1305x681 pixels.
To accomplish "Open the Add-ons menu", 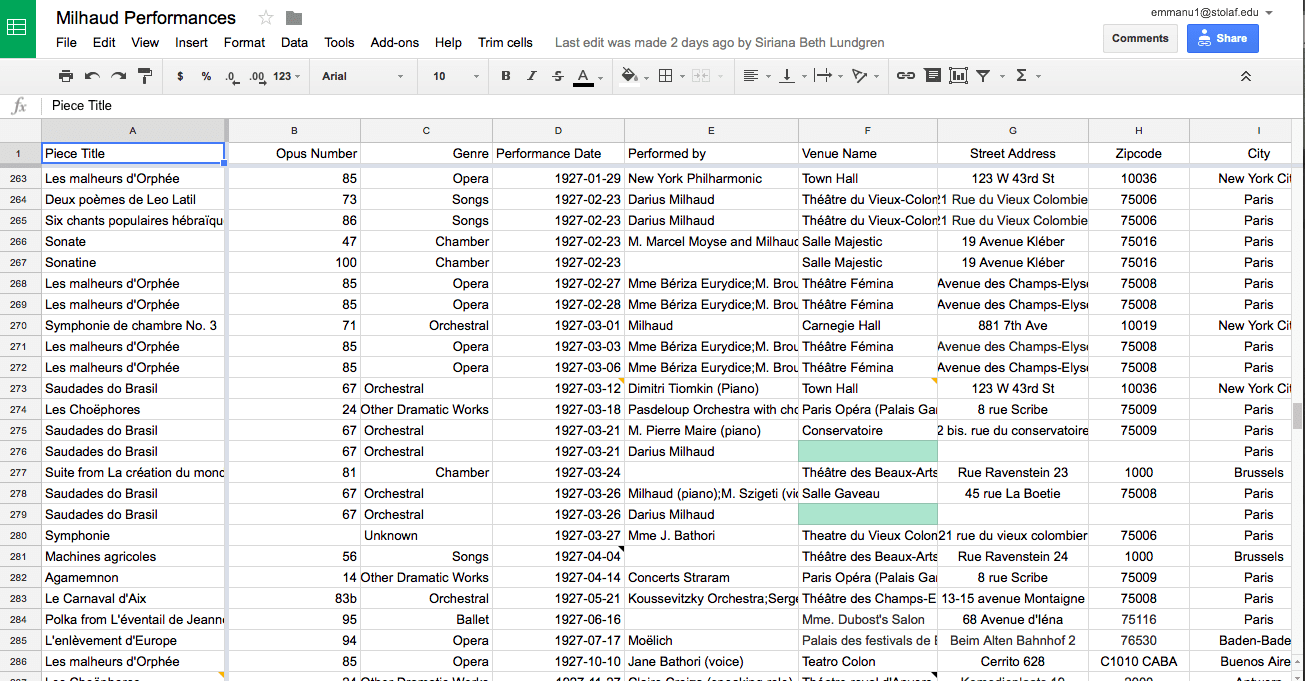I will pos(395,43).
